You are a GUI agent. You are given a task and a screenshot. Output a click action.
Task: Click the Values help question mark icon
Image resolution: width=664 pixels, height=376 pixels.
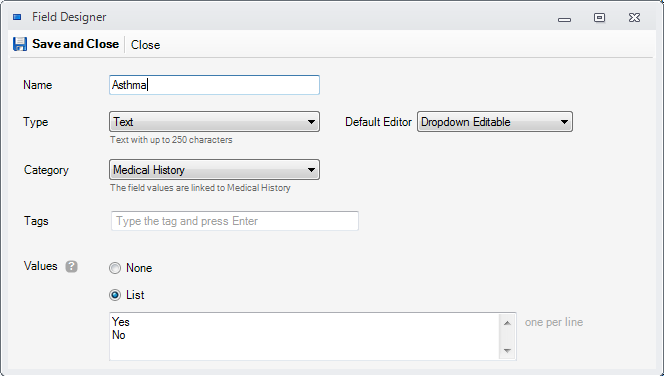coord(71,266)
